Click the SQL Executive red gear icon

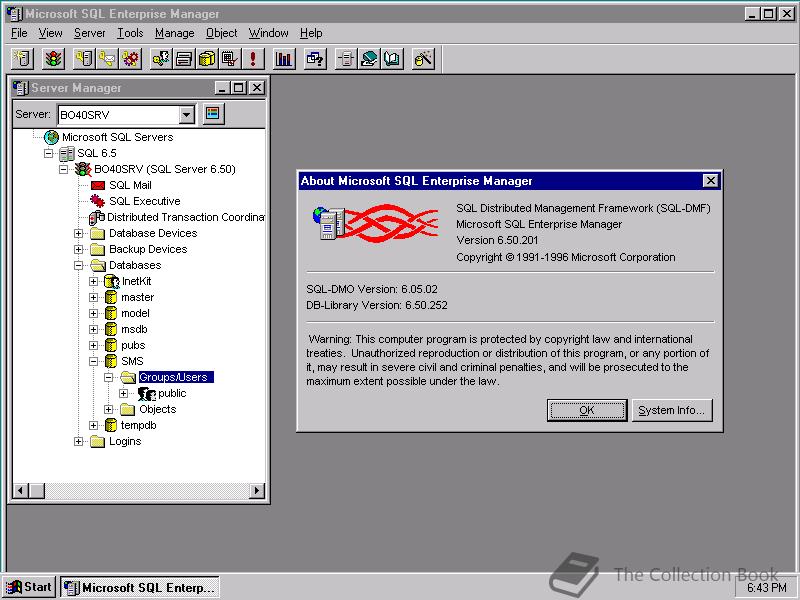point(97,201)
